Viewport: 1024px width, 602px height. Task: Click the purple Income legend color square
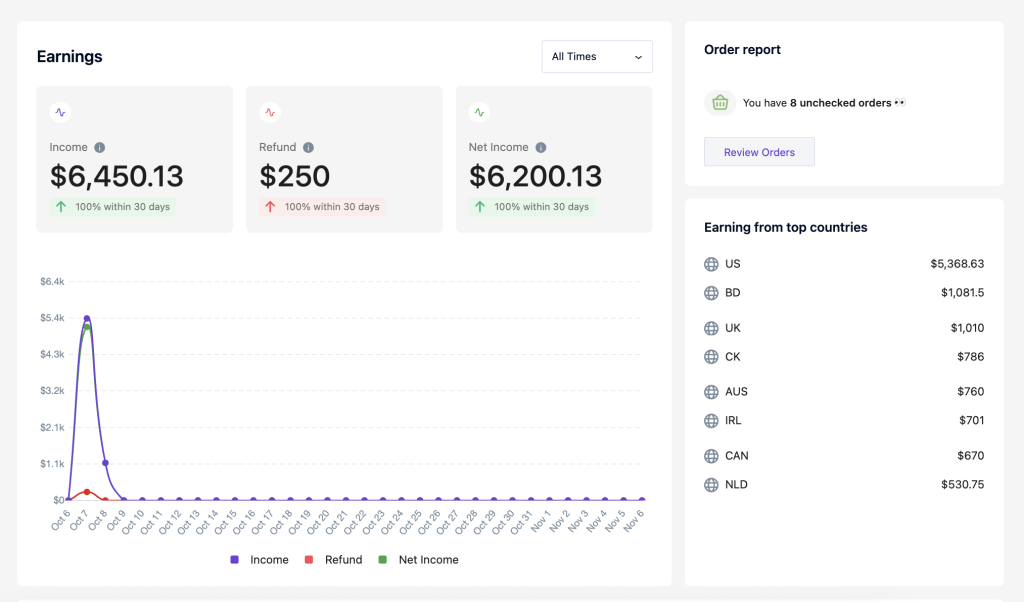click(x=235, y=560)
